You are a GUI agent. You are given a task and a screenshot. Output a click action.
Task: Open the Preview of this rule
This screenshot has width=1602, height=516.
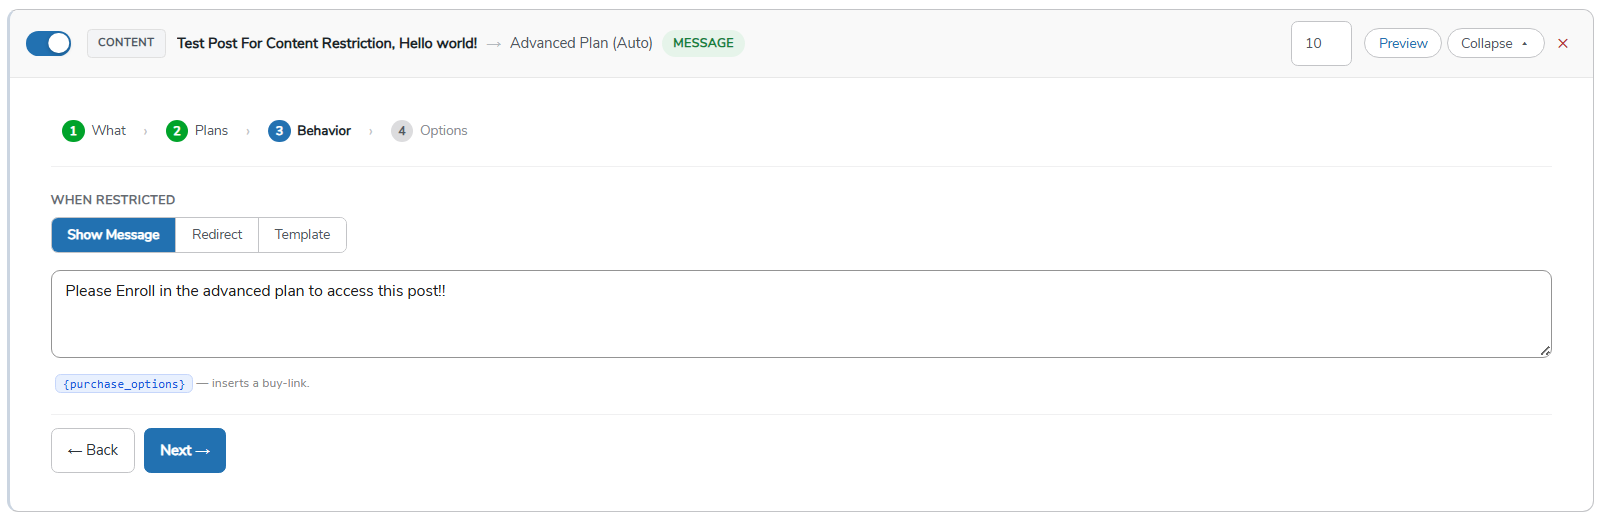tap(1402, 43)
